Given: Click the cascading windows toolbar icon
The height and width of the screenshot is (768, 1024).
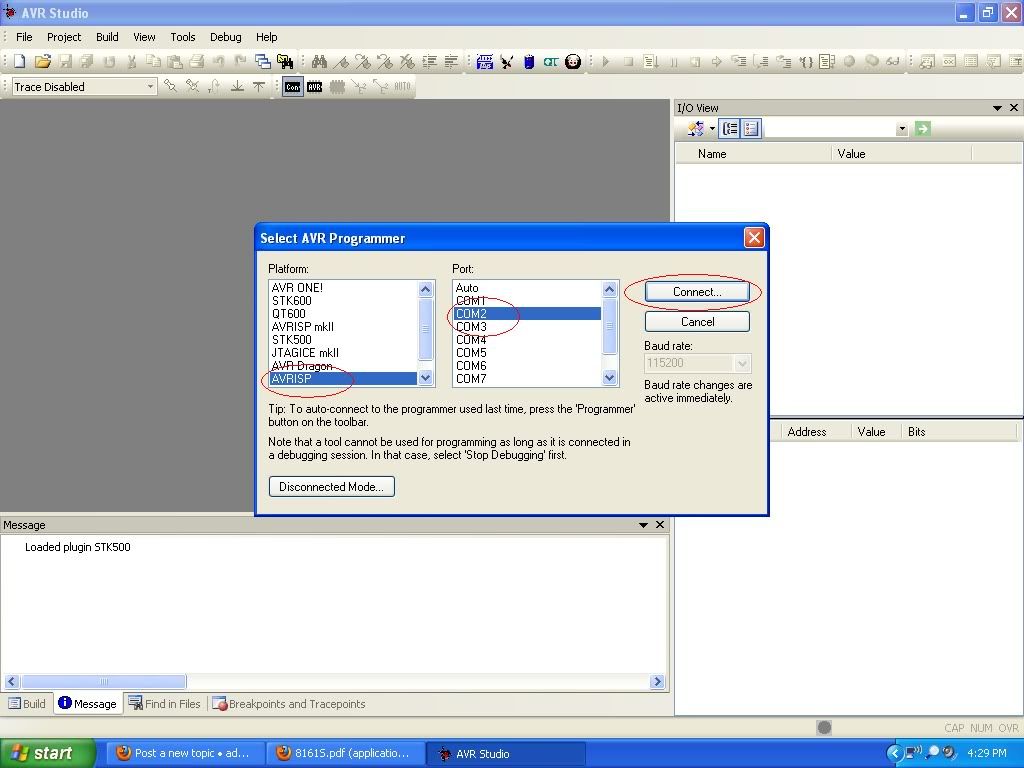Looking at the screenshot, I should tap(263, 61).
